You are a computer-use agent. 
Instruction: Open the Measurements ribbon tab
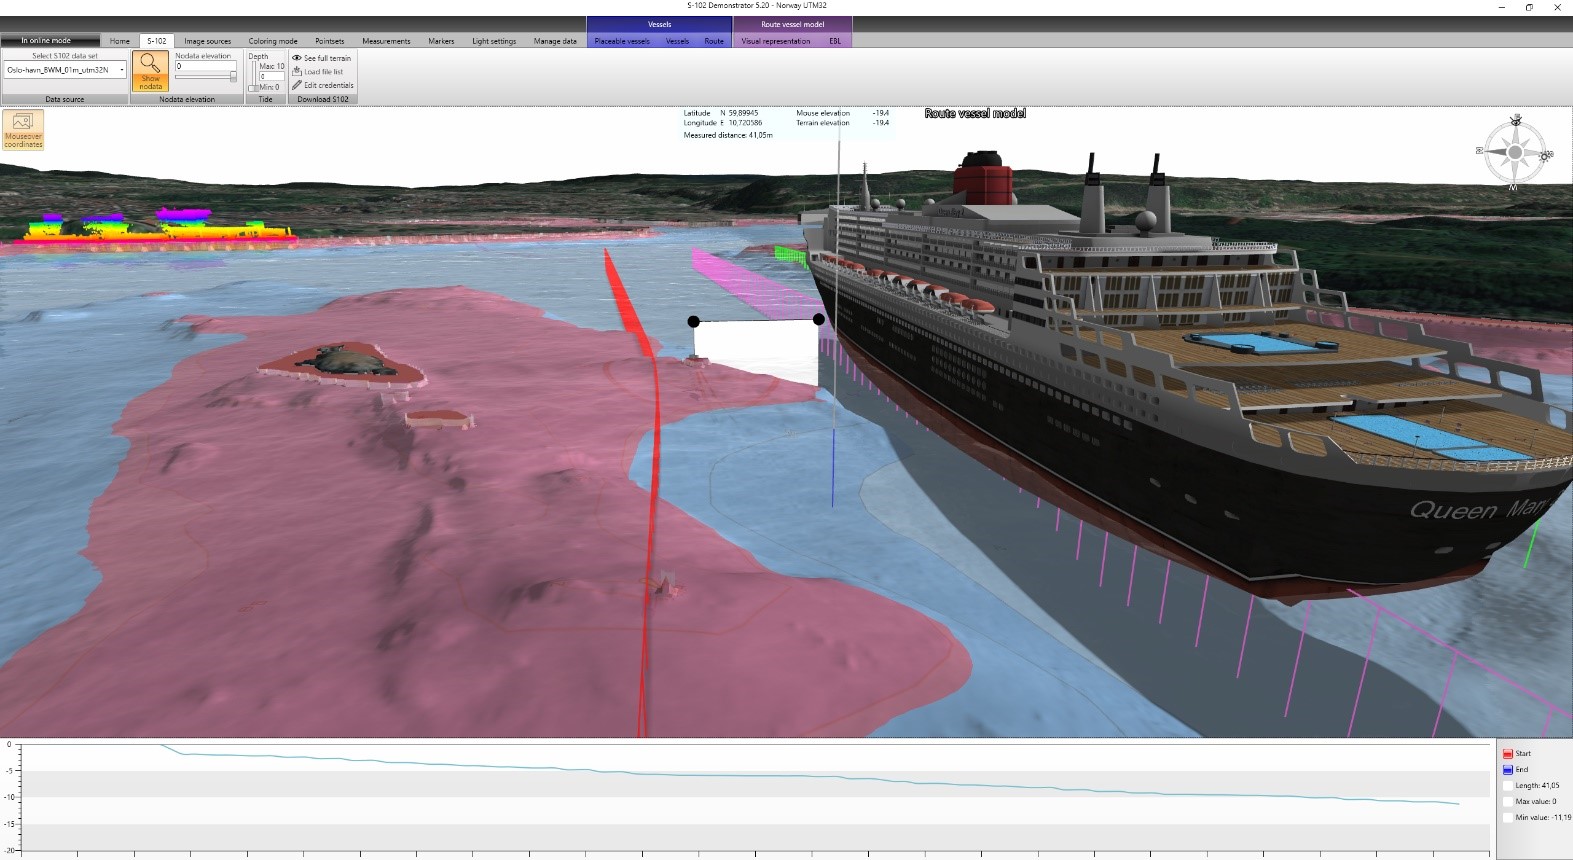pos(386,41)
